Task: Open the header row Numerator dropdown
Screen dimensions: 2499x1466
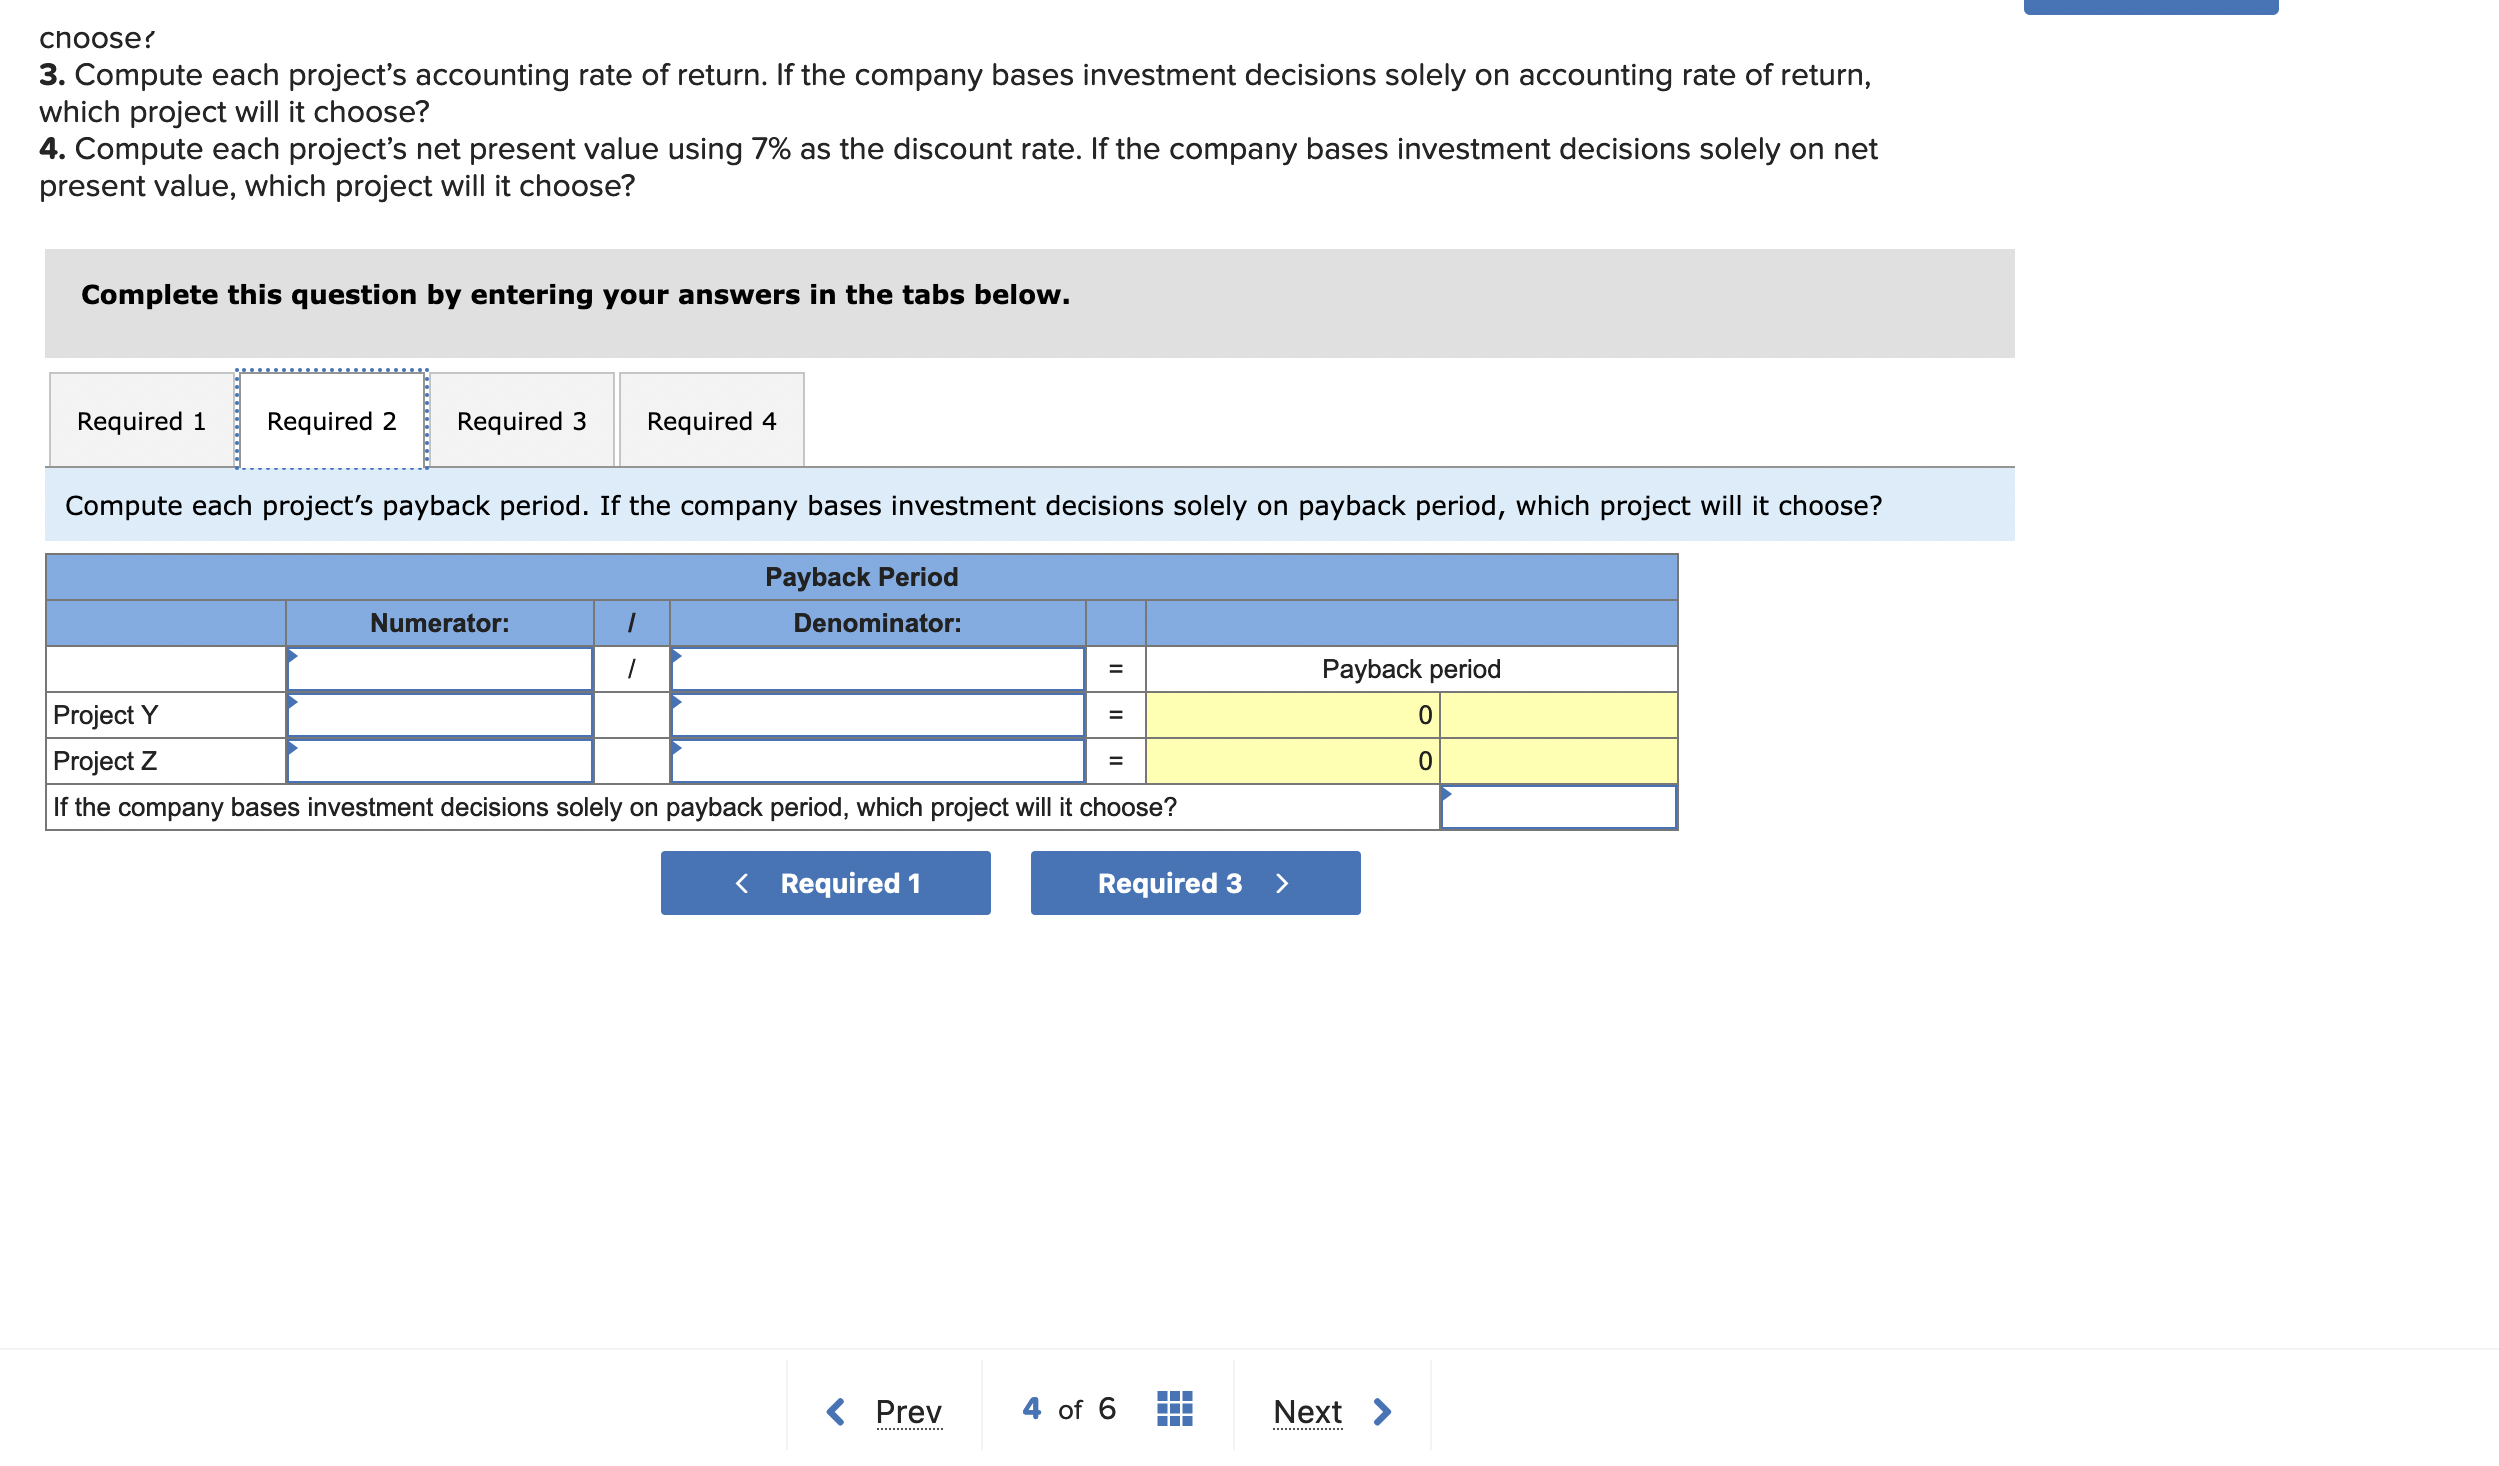Action: click(440, 669)
